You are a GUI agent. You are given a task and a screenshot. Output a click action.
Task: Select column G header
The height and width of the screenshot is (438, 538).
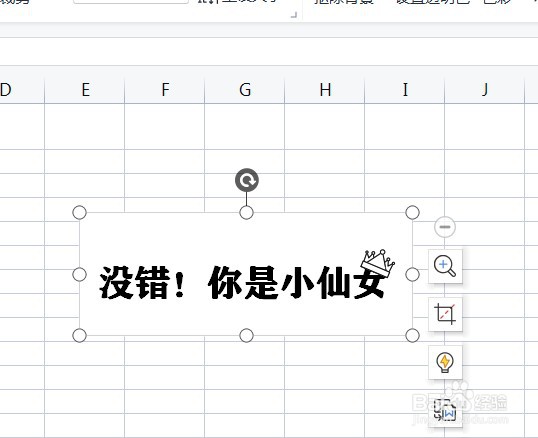245,90
